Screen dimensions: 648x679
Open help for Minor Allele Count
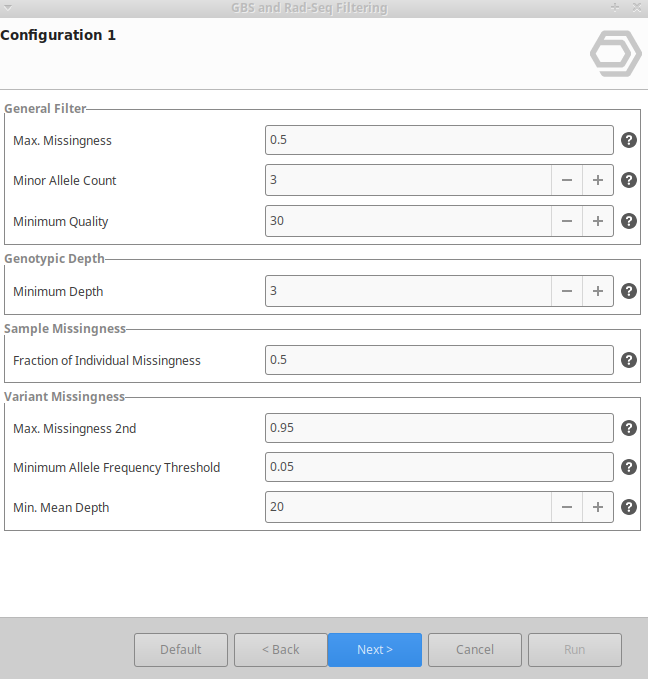[x=629, y=180]
